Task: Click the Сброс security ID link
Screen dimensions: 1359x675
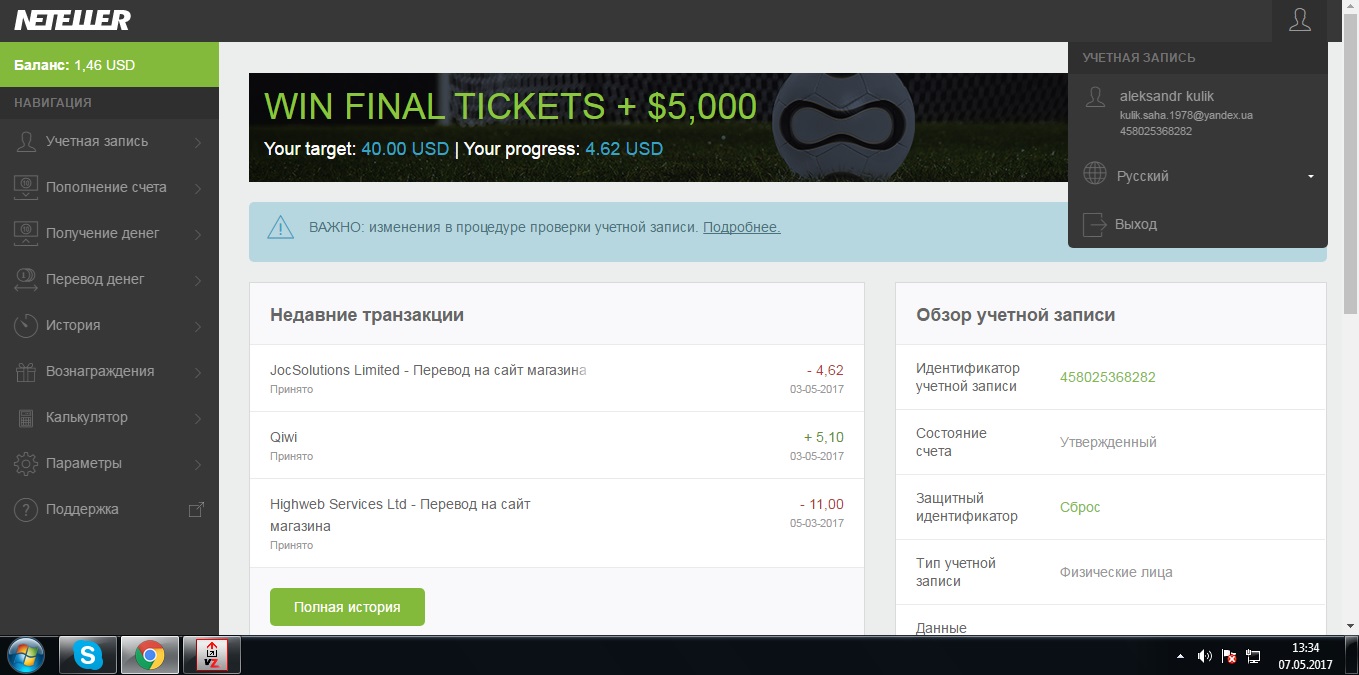Action: pos(1080,507)
